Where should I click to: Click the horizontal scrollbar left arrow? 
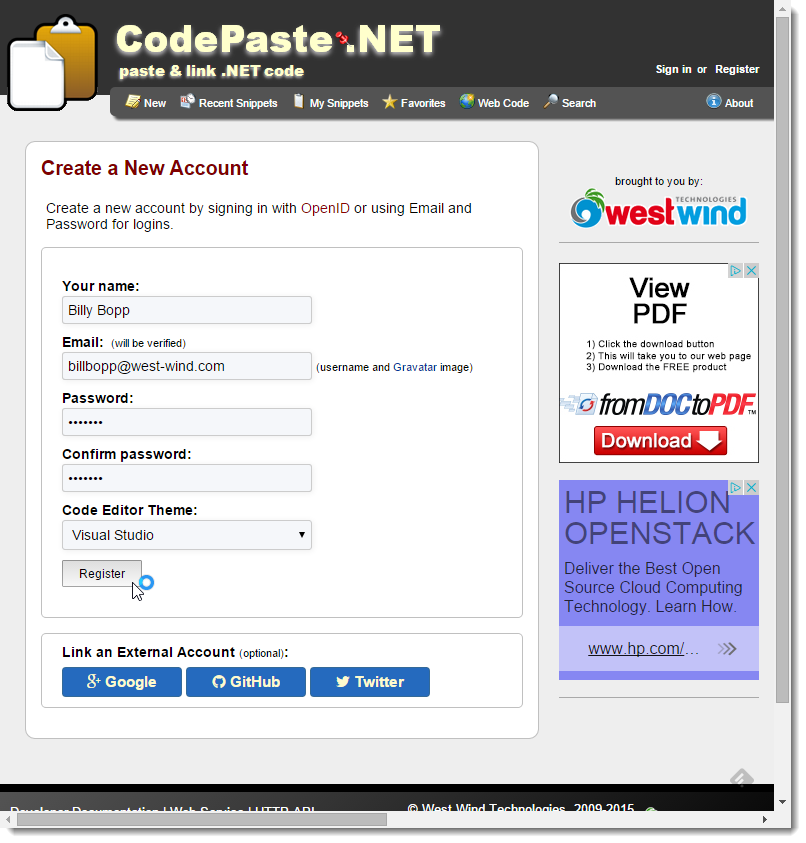point(8,820)
